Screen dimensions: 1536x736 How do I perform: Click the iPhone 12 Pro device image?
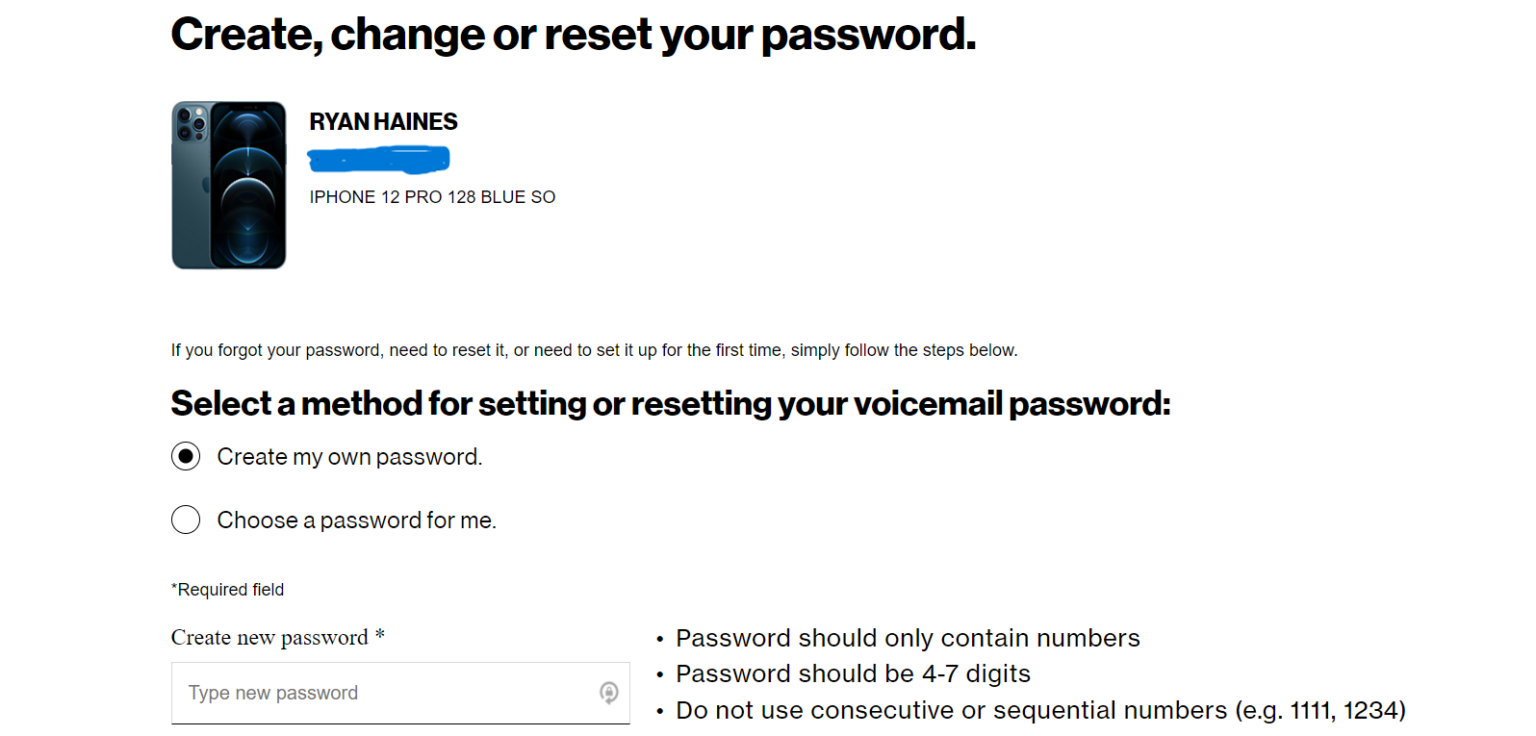tap(228, 184)
